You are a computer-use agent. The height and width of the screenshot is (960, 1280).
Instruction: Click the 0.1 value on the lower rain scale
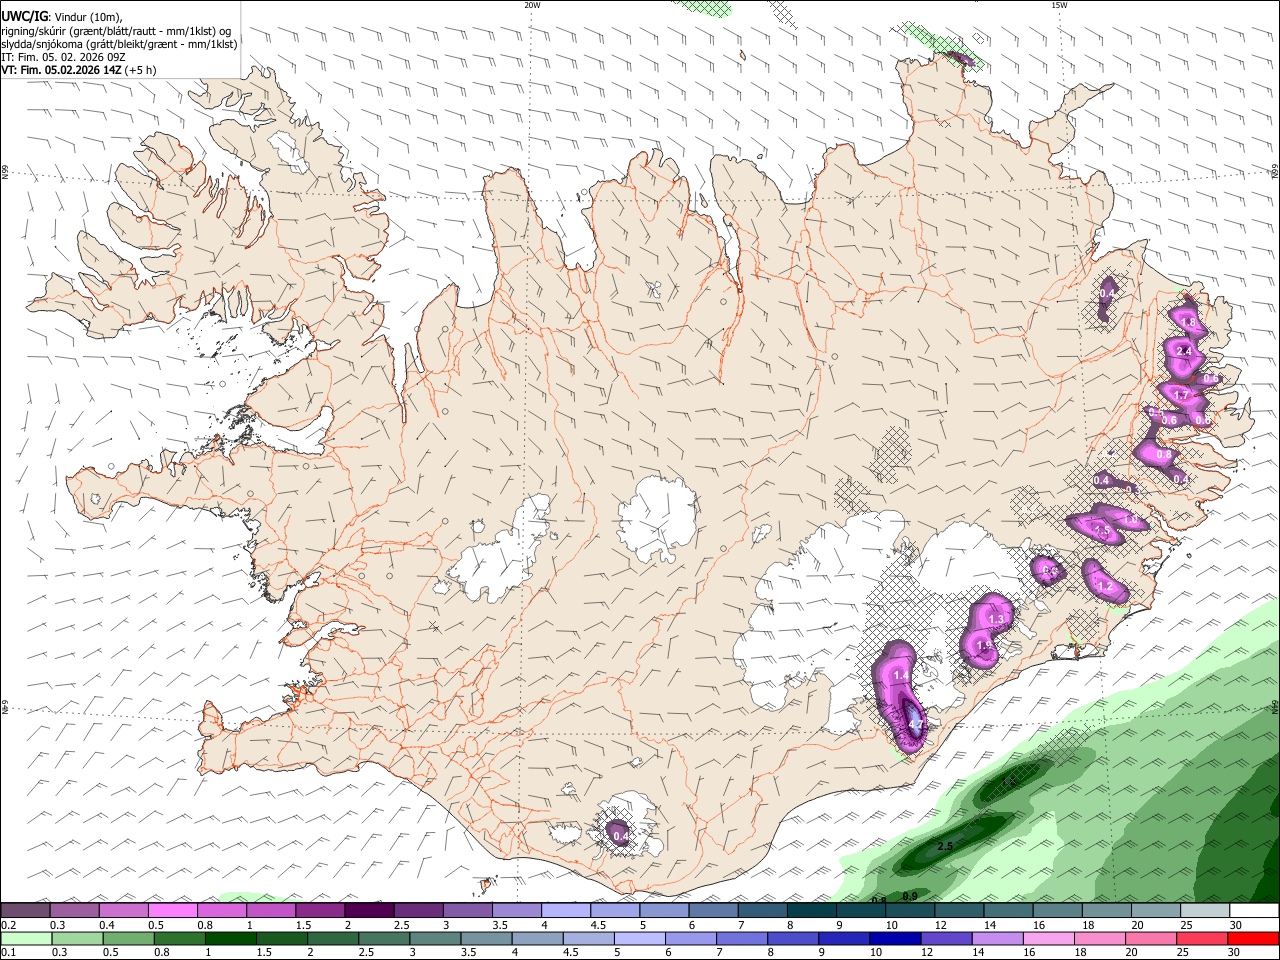[x=9, y=953]
